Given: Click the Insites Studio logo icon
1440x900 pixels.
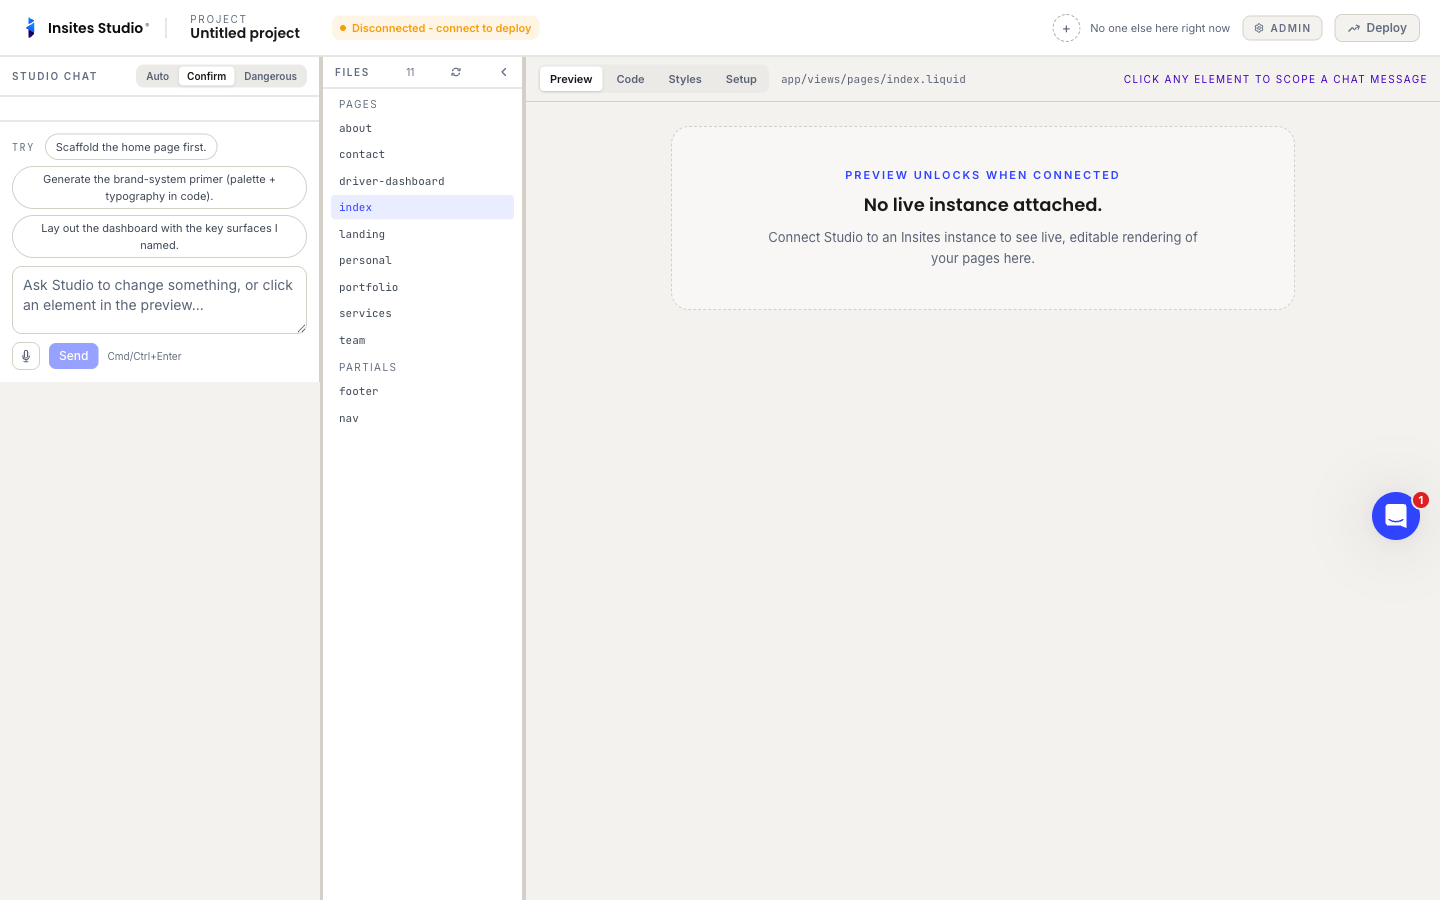Looking at the screenshot, I should (x=30, y=28).
